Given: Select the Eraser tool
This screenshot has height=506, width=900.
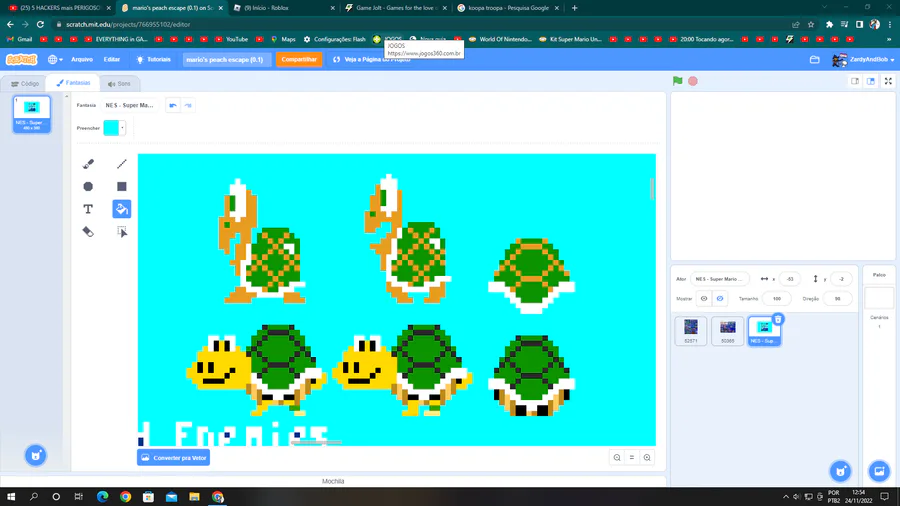Looking at the screenshot, I should 88,232.
